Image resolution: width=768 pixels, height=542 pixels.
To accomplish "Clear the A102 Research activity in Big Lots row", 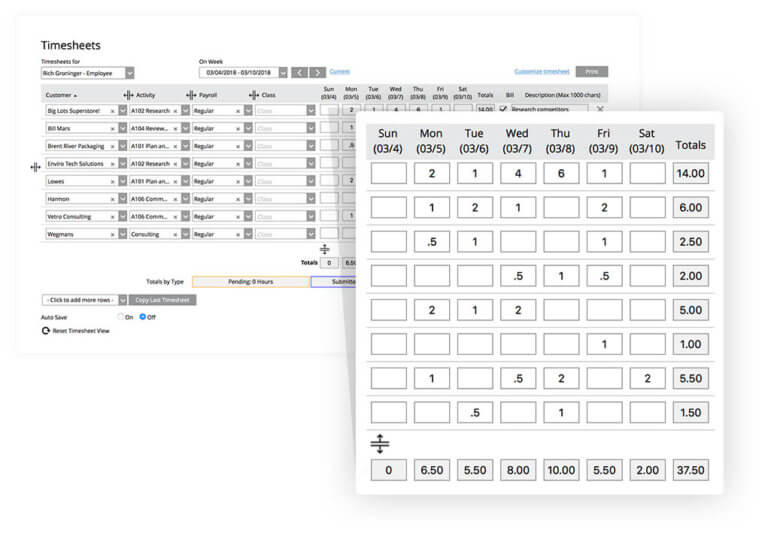I will (x=175, y=111).
